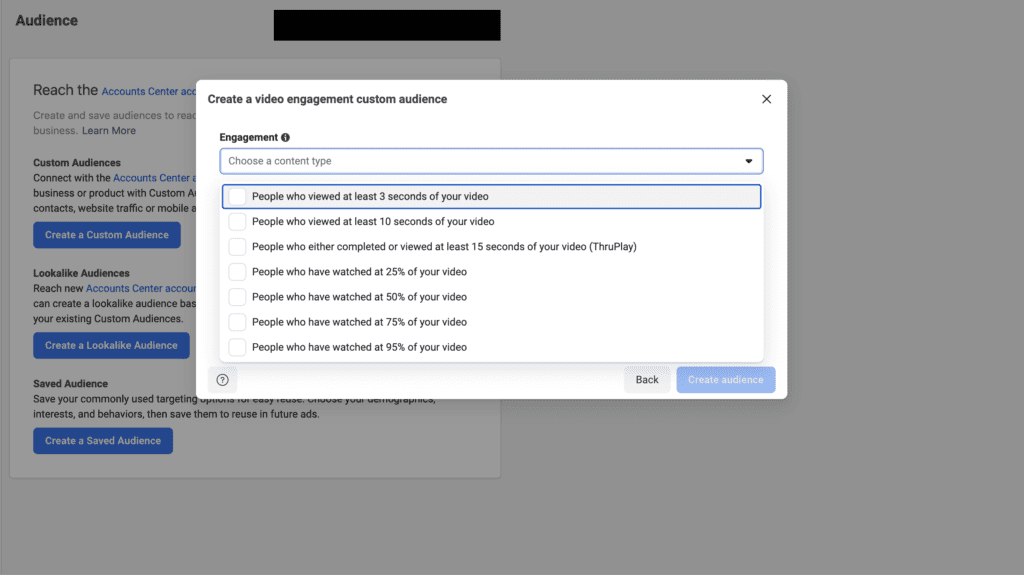Check the watched at 25% checkbox
The image size is (1024, 575).
(x=237, y=272)
